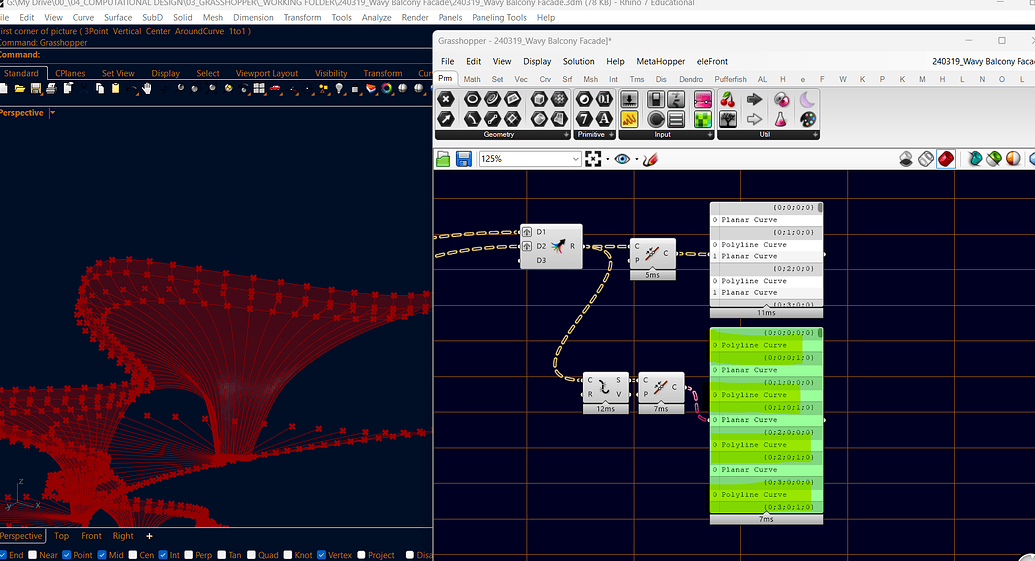This screenshot has height=561, width=1035.
Task: Open the 125% zoom level dropdown
Action: click(575, 159)
